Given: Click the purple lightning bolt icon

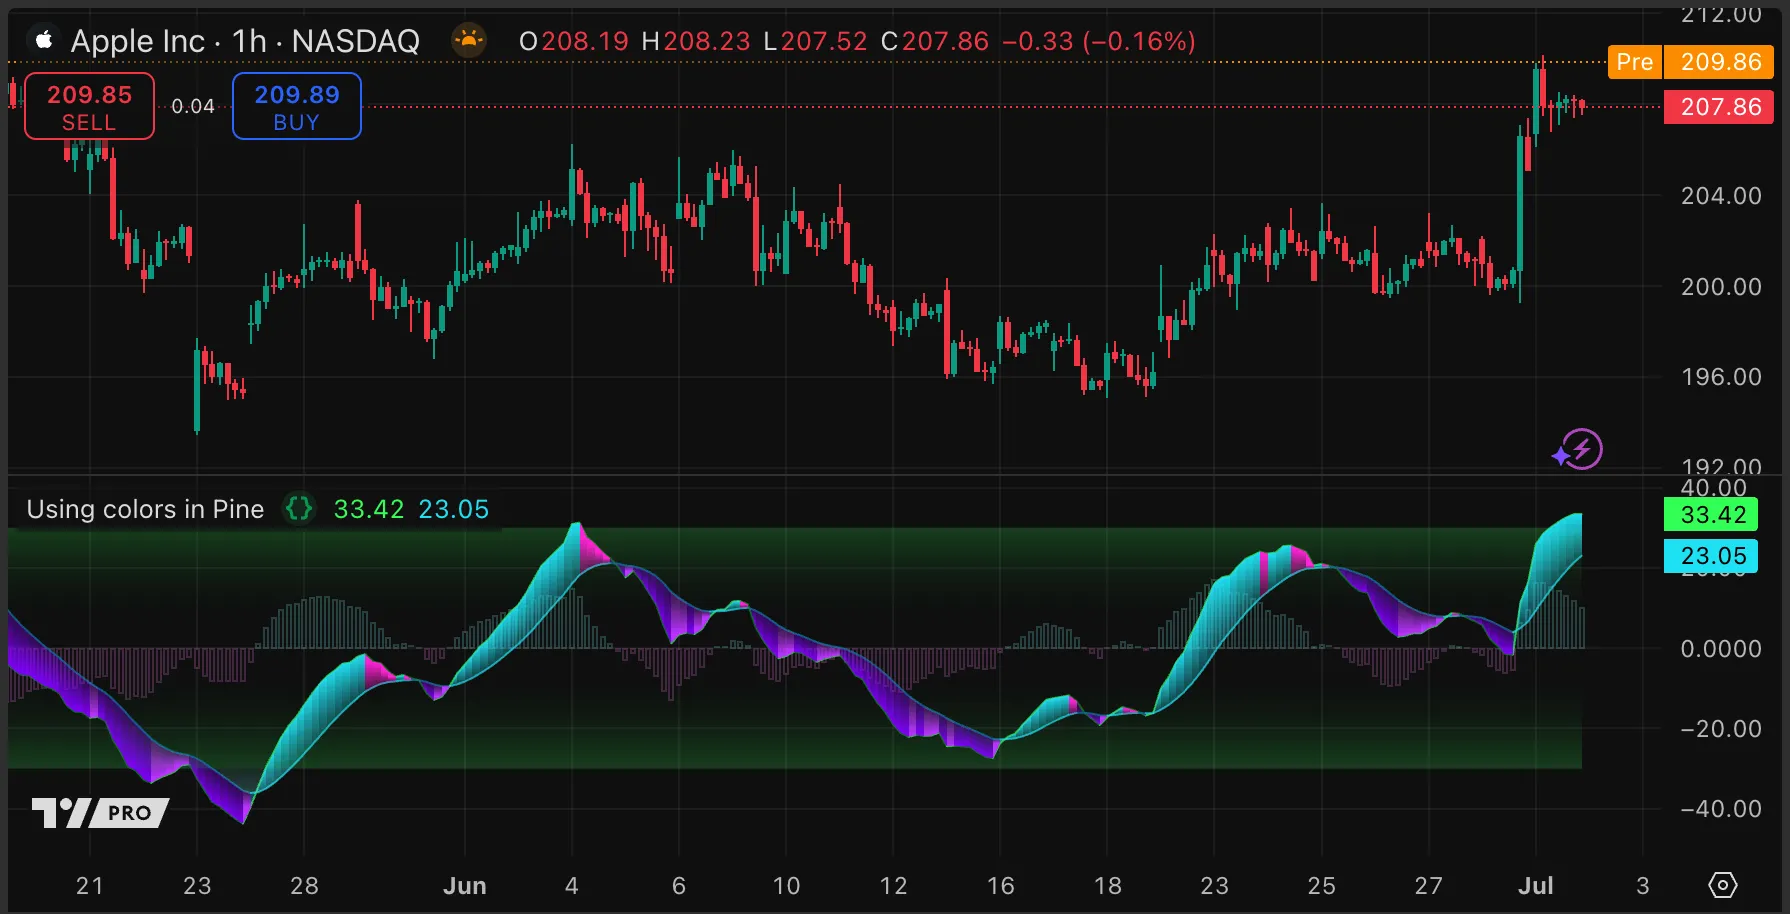Looking at the screenshot, I should 1578,450.
